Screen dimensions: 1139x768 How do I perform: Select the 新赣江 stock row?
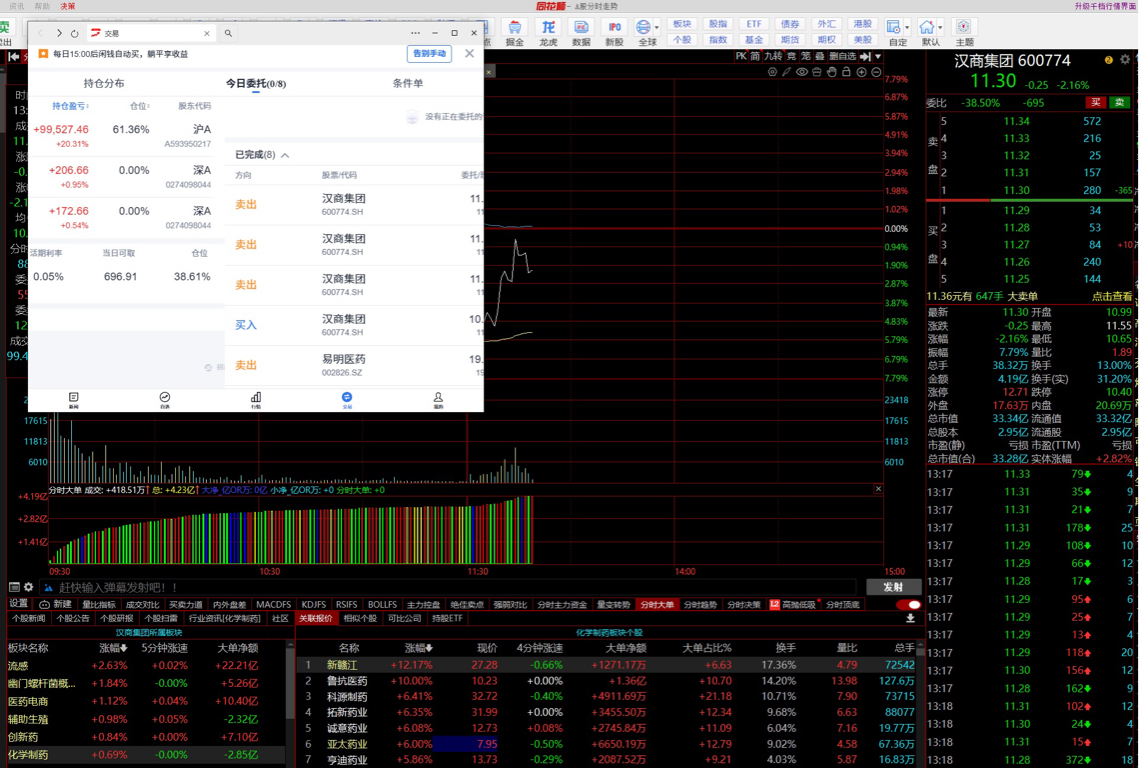click(609, 665)
